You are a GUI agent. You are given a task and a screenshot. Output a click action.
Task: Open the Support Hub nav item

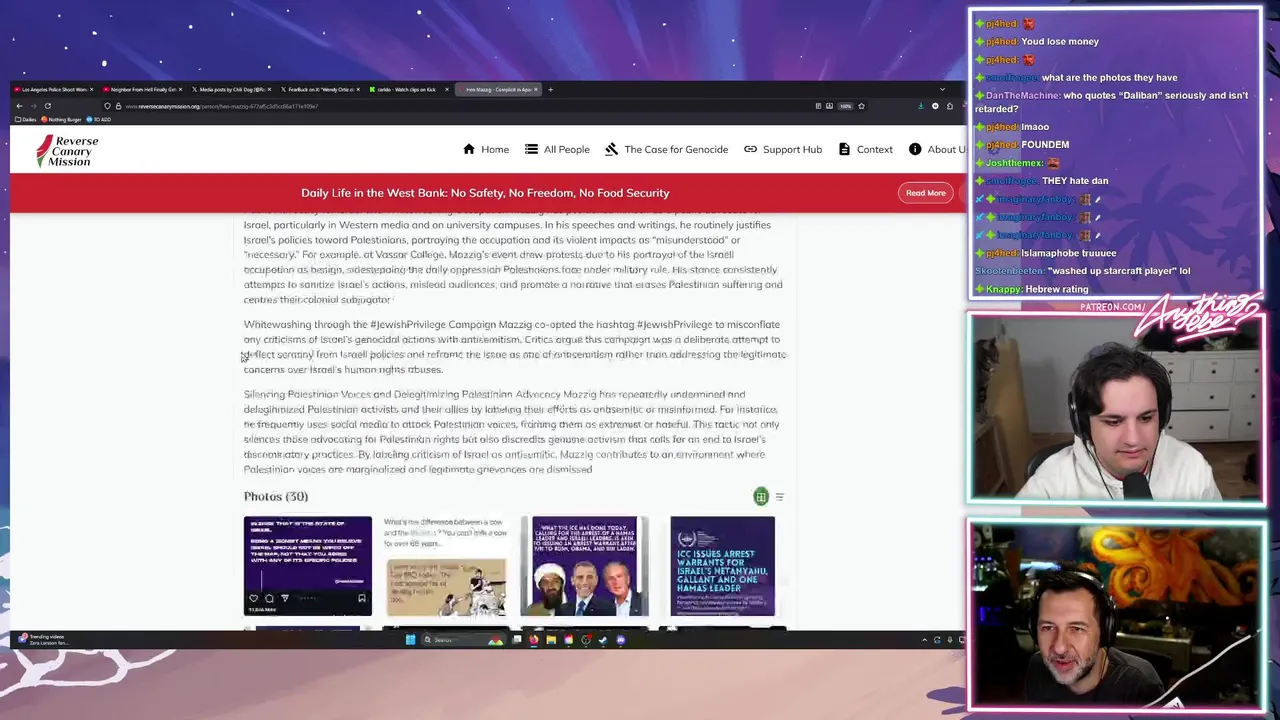pos(783,149)
